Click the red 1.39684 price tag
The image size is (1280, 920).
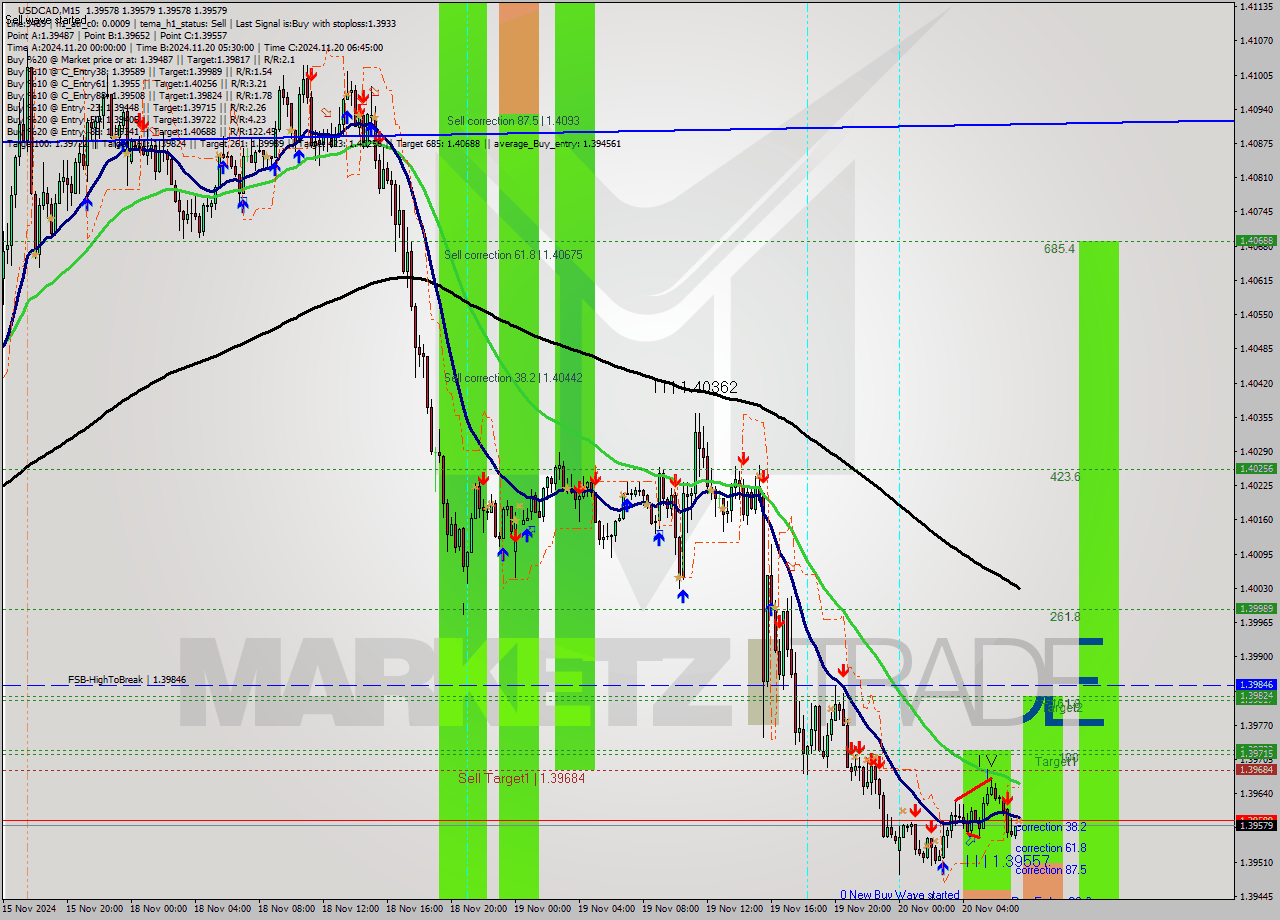[1256, 769]
